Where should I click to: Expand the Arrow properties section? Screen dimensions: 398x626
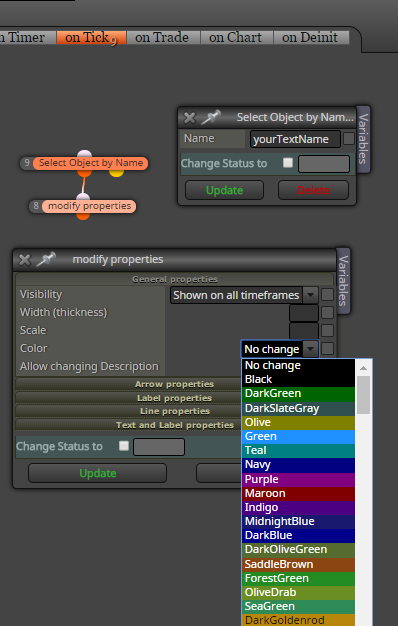click(x=174, y=384)
